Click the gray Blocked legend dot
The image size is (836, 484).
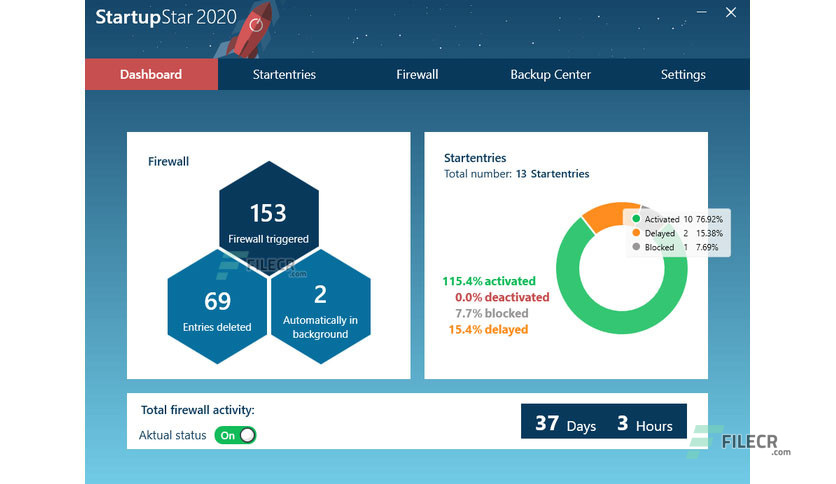(636, 247)
